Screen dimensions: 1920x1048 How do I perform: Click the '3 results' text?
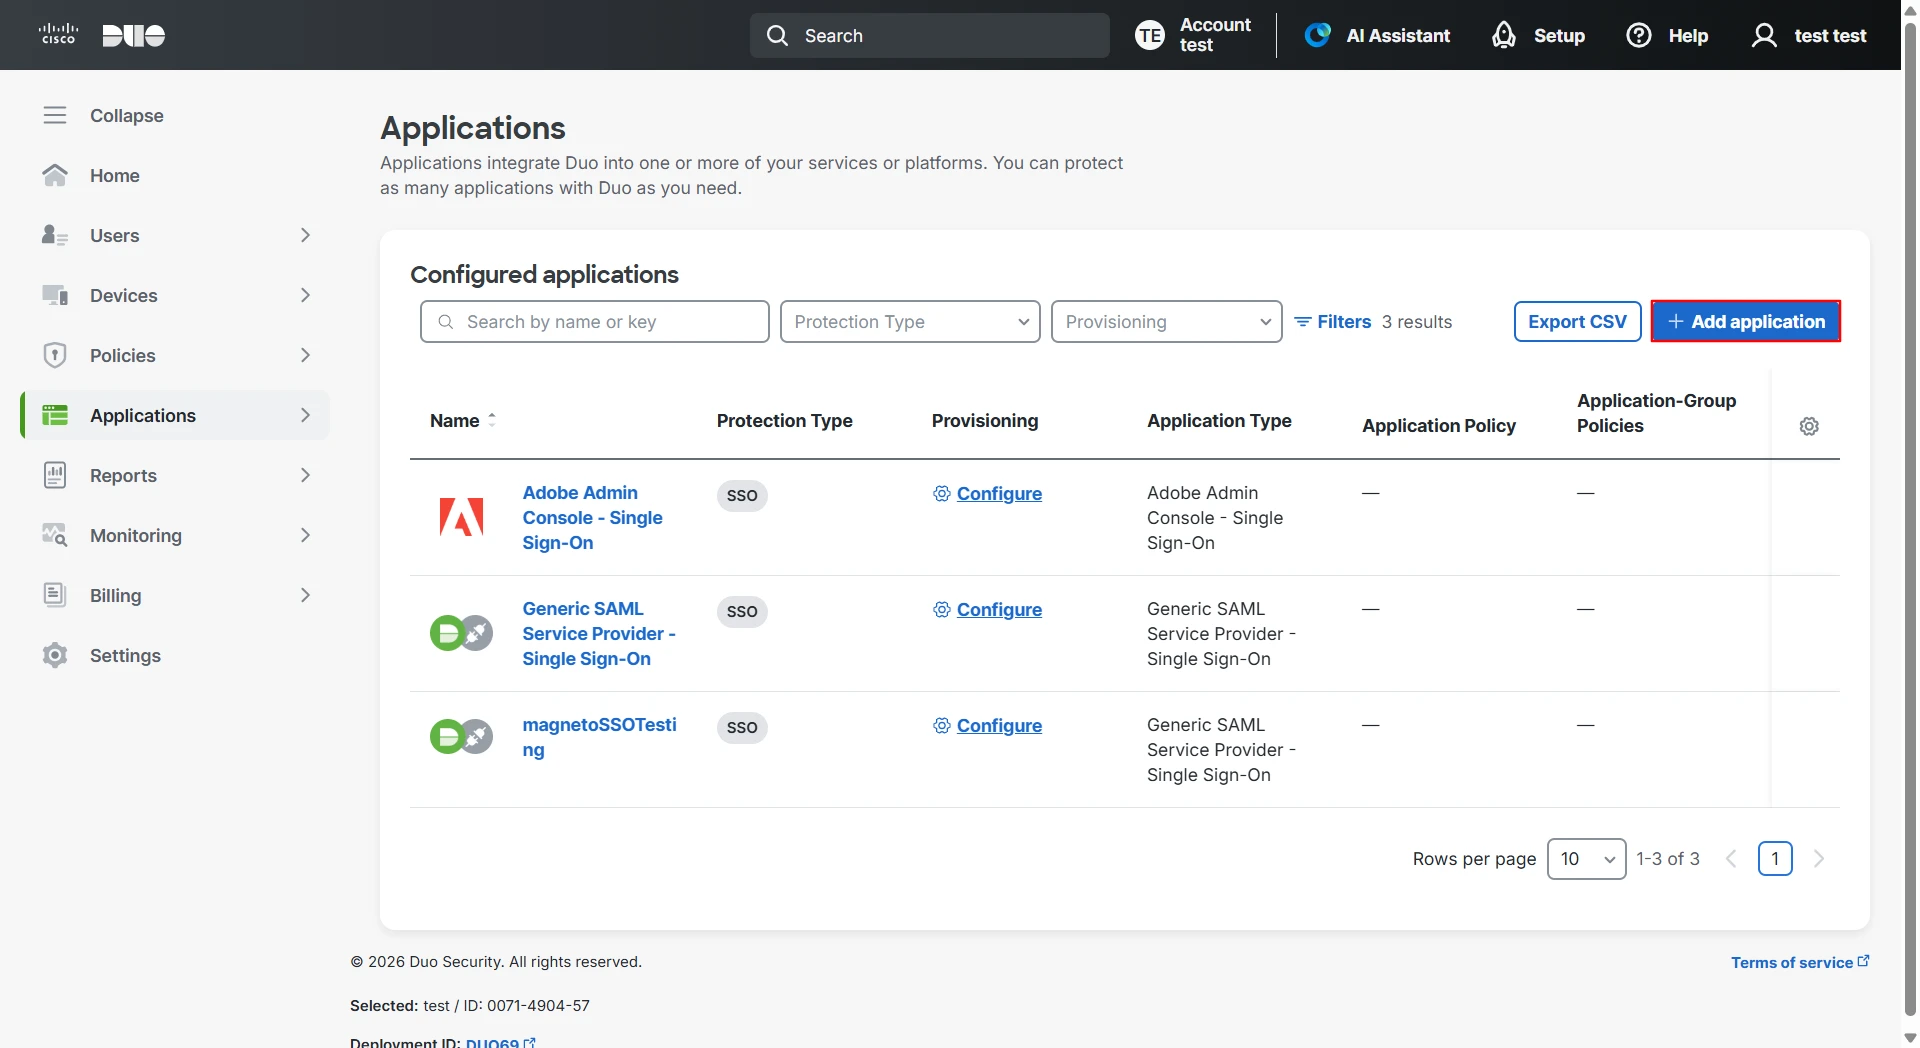[1417, 322]
